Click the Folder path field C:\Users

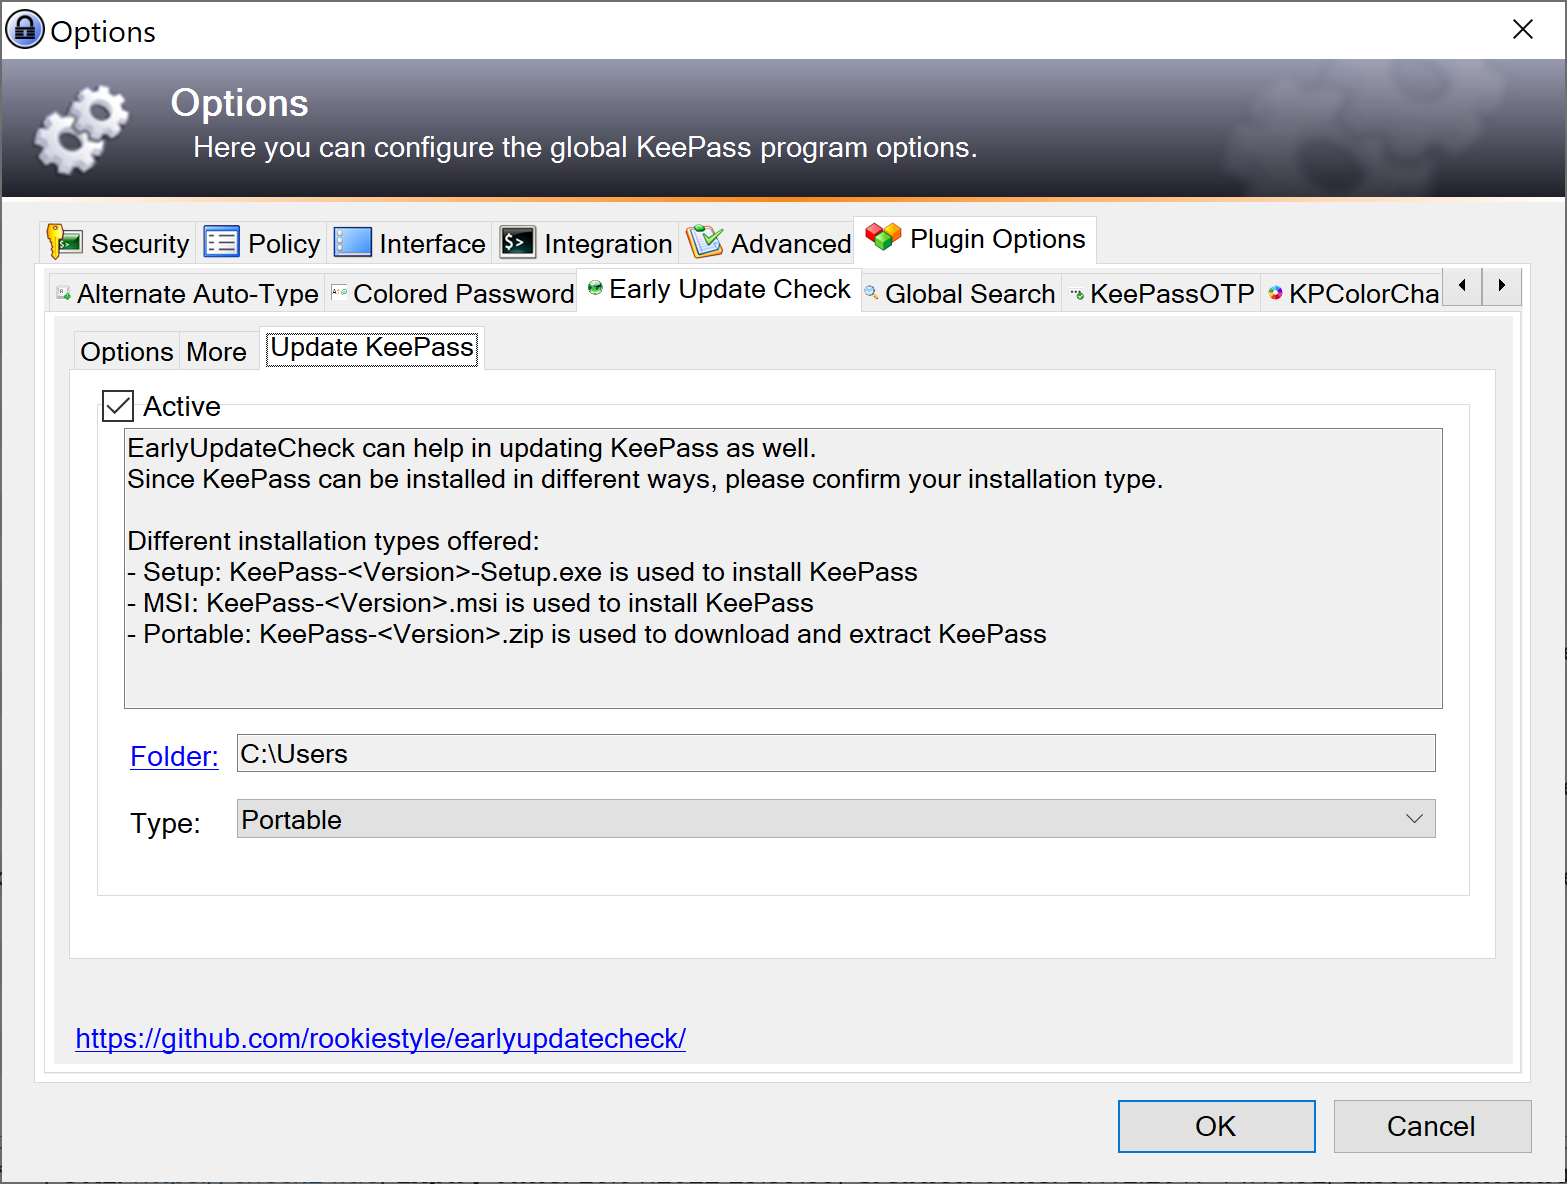(x=836, y=753)
